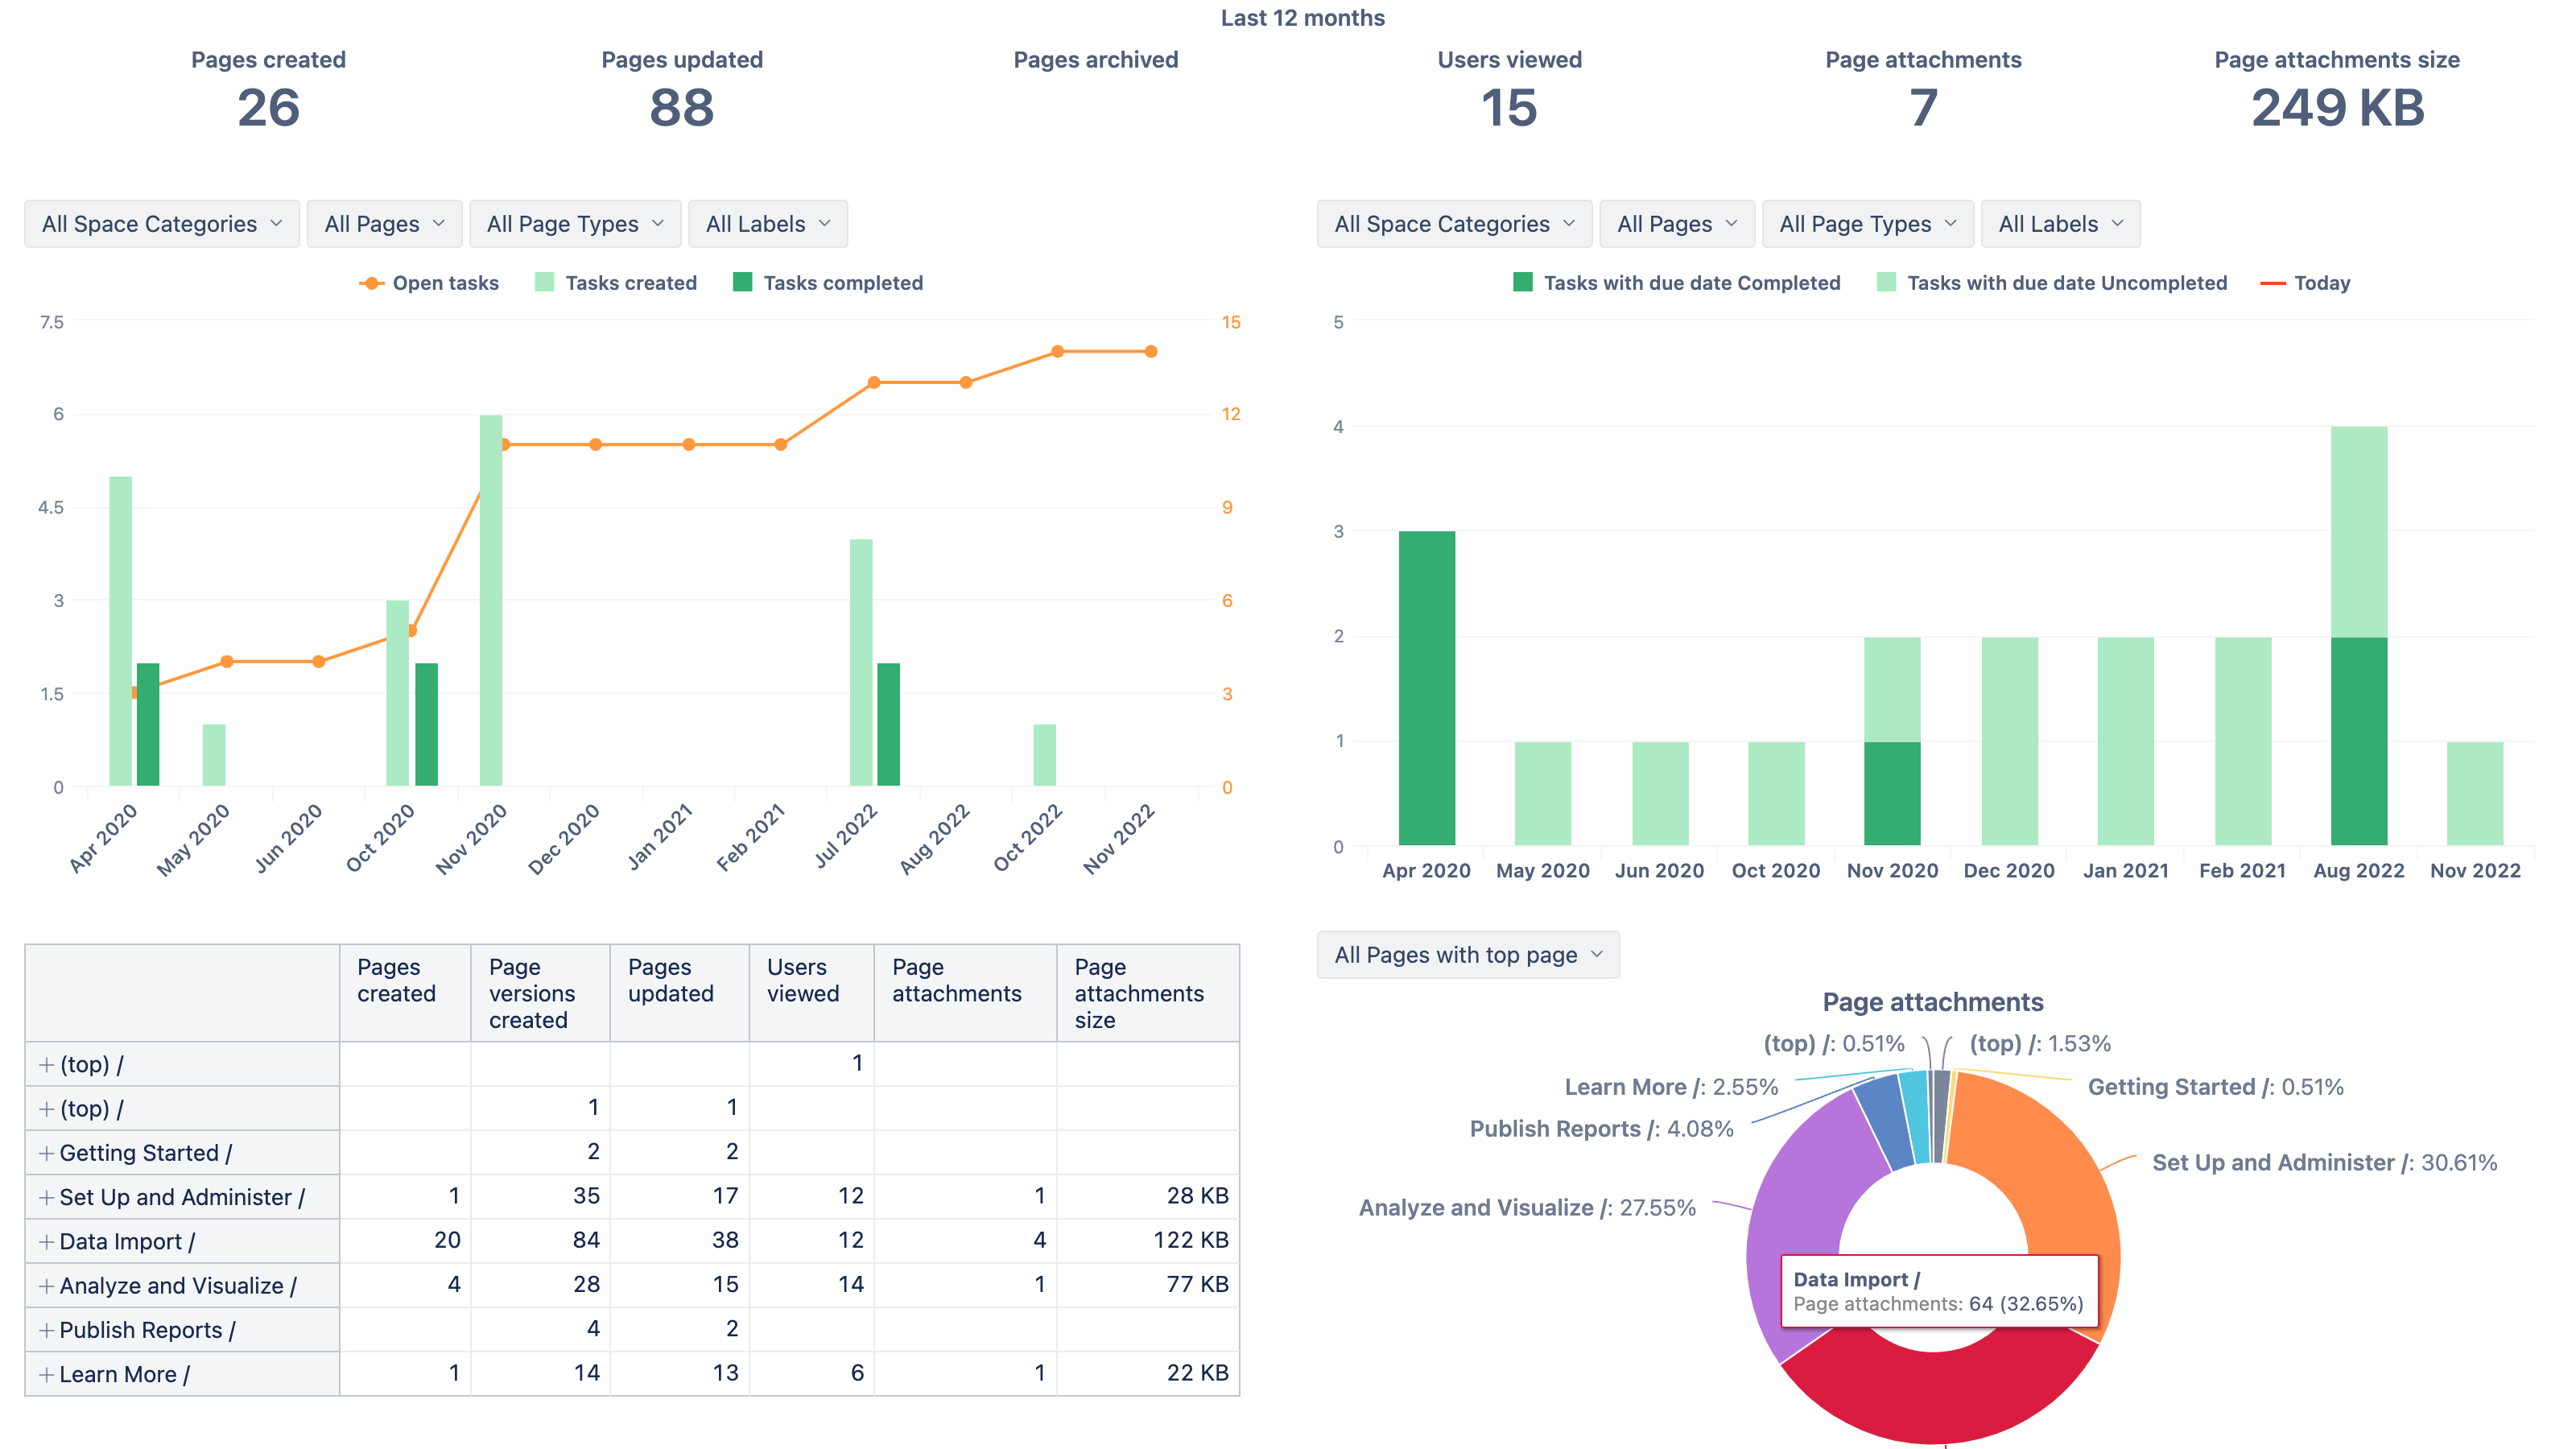
Task: Open the All Pages dropdown filter
Action: (x=381, y=223)
